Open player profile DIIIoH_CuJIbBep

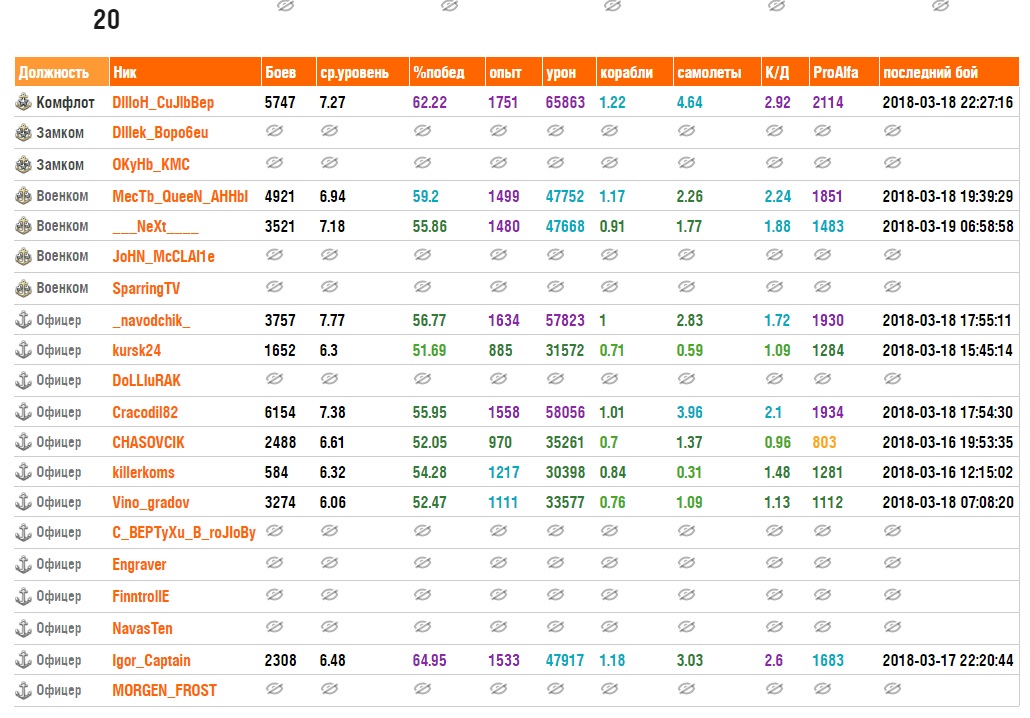coord(163,102)
